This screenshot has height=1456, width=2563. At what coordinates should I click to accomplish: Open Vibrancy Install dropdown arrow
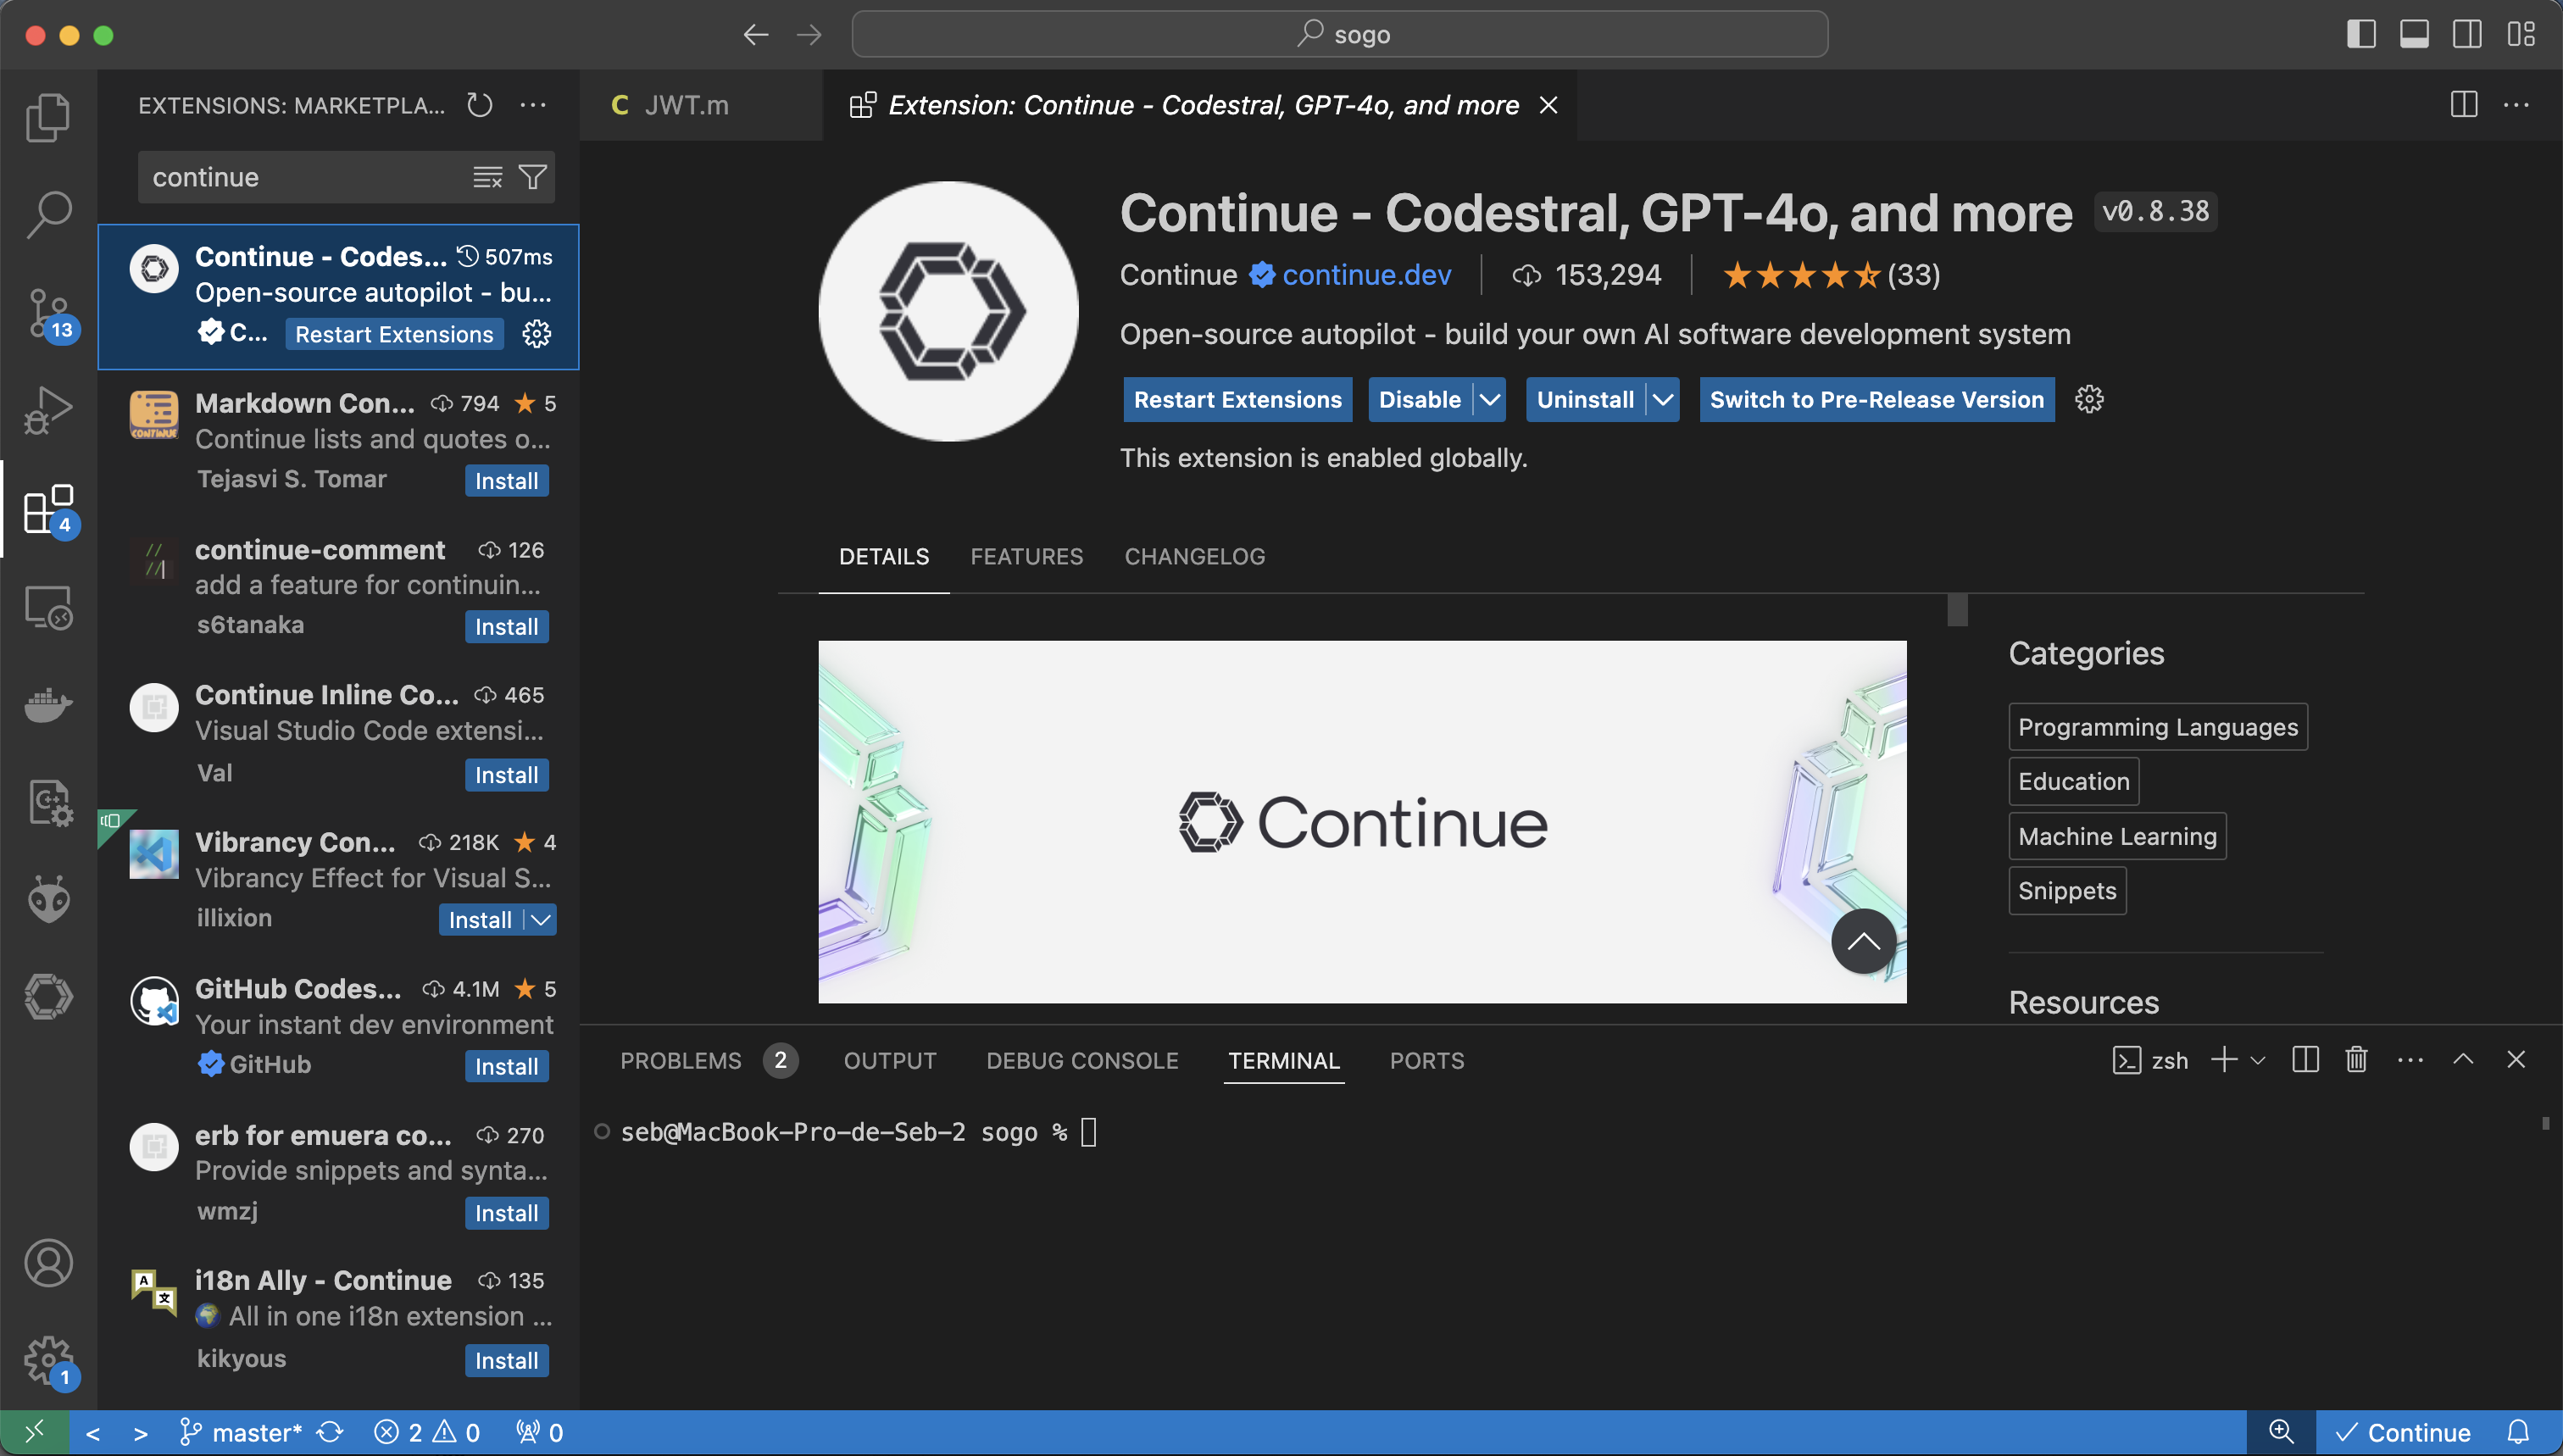tap(541, 920)
